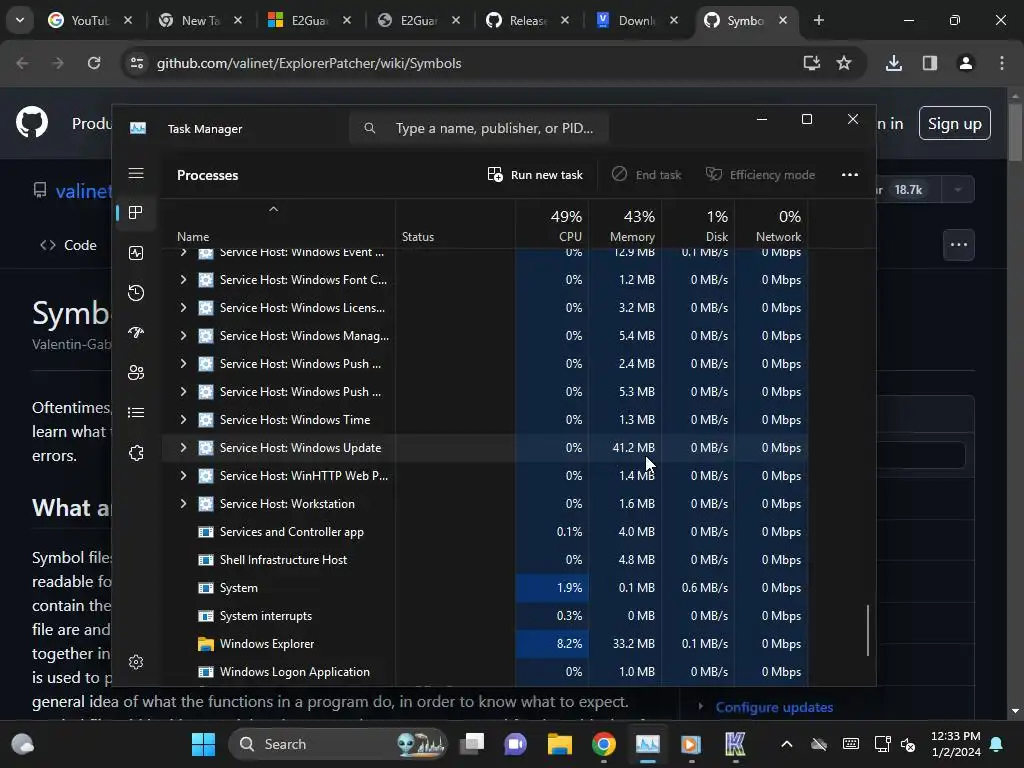Expand Service Host: Workstation row
This screenshot has width=1024, height=768.
click(x=184, y=504)
